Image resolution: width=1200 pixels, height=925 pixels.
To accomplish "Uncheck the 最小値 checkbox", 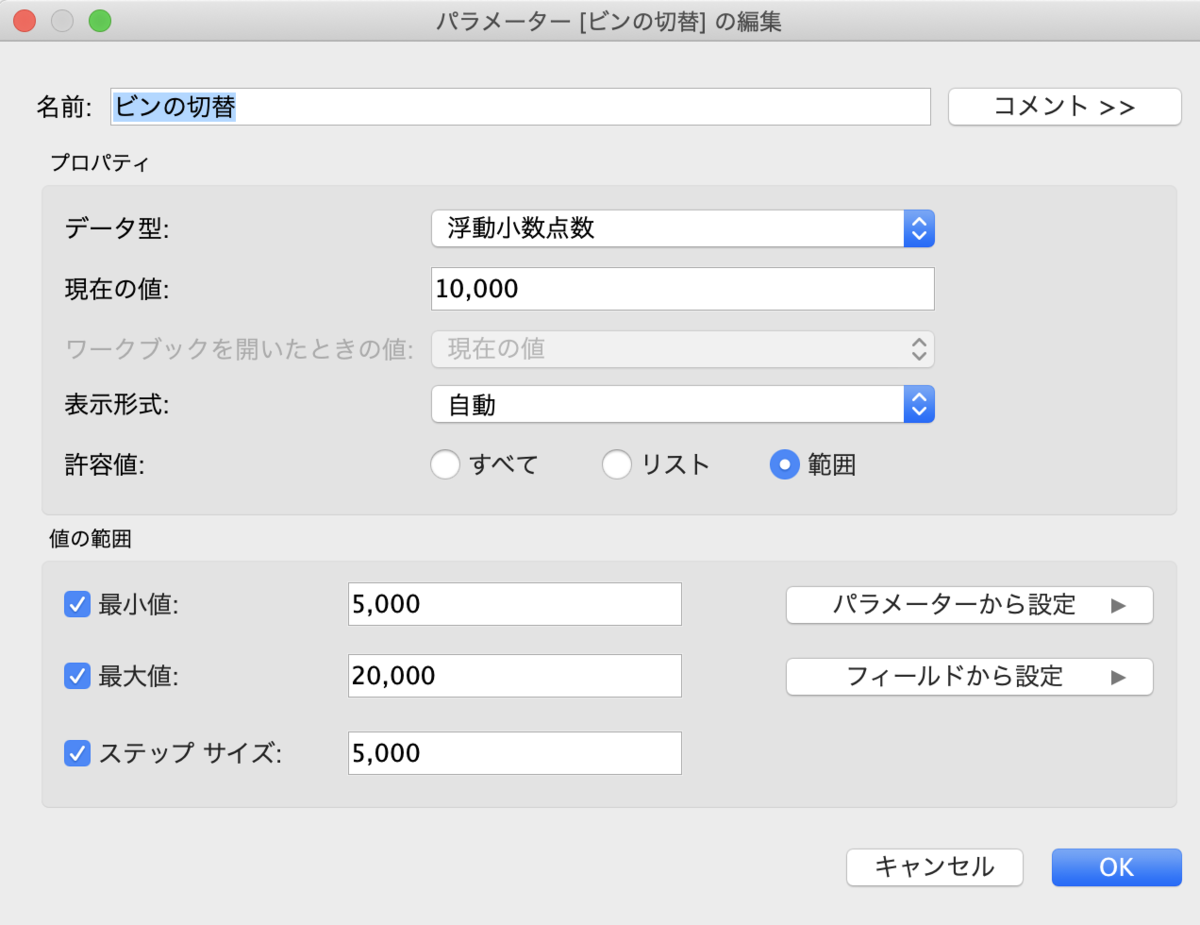I will tap(77, 604).
